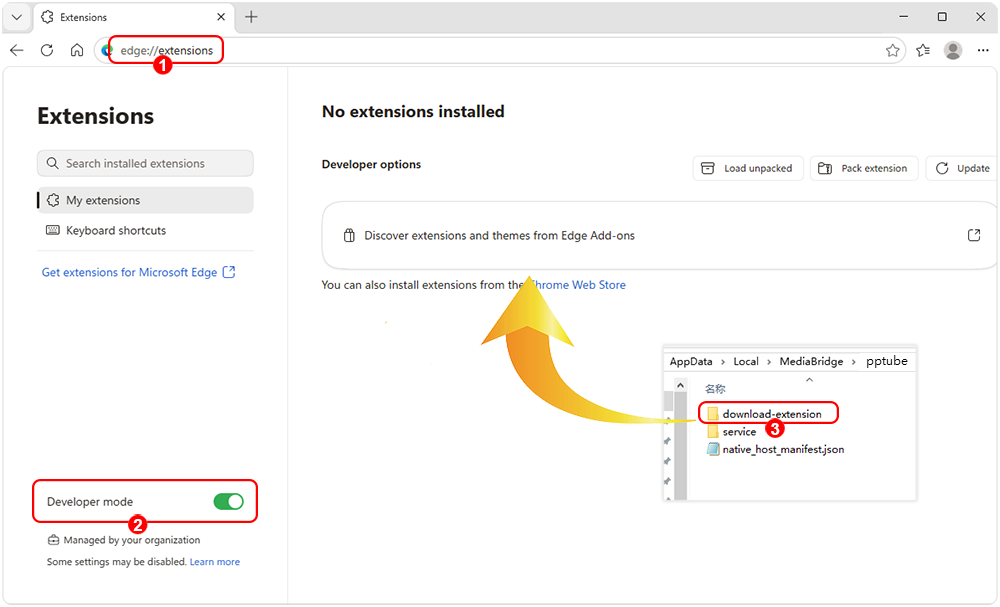Open Discover extensions and themes card
The width and height of the screenshot is (1000, 607).
click(x=659, y=235)
